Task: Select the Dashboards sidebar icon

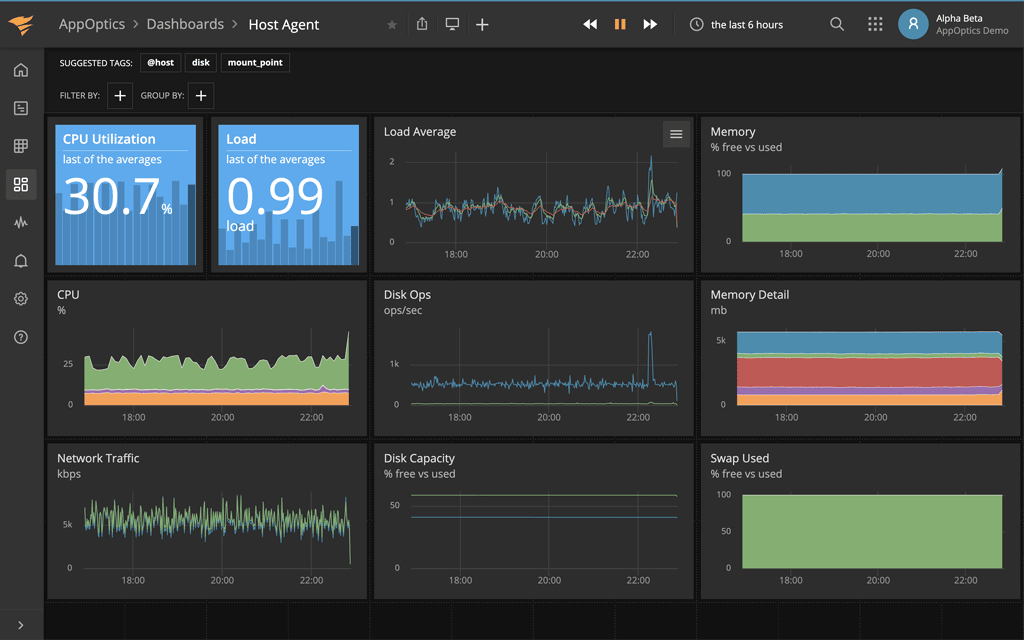Action: [x=21, y=184]
